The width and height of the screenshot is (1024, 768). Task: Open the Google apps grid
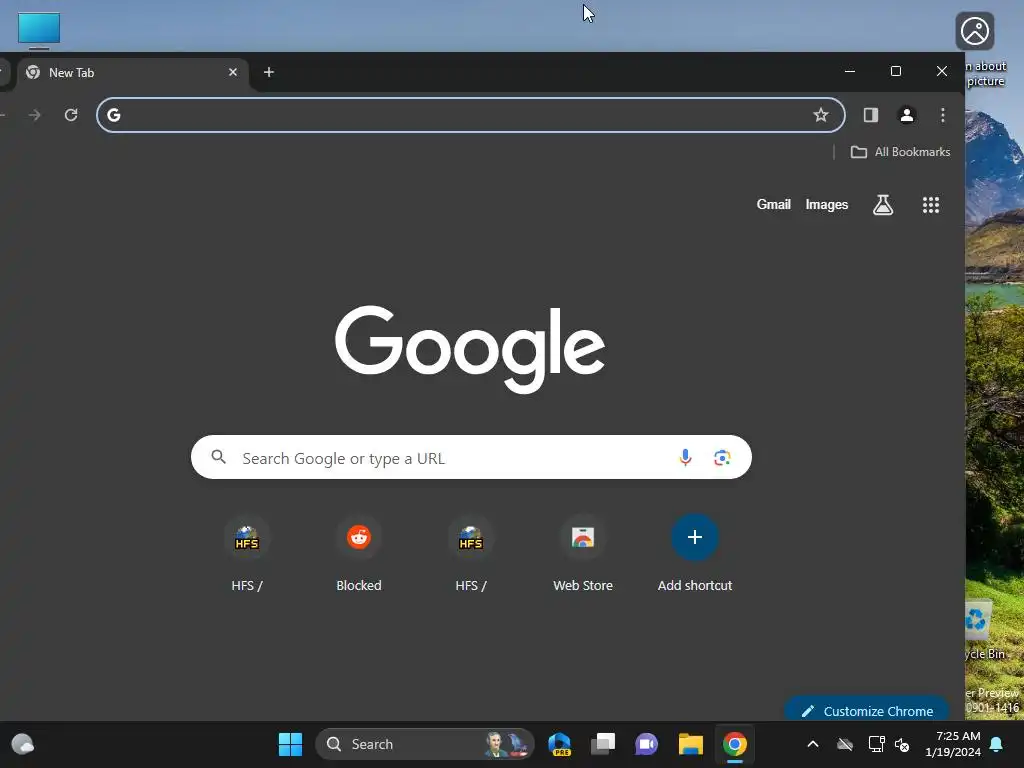click(x=931, y=205)
